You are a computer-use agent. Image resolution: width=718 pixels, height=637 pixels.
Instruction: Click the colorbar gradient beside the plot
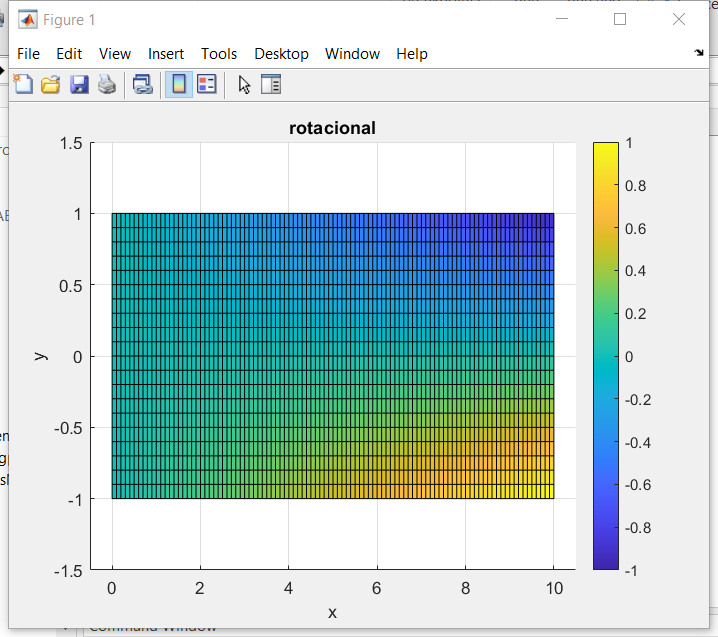tap(605, 356)
